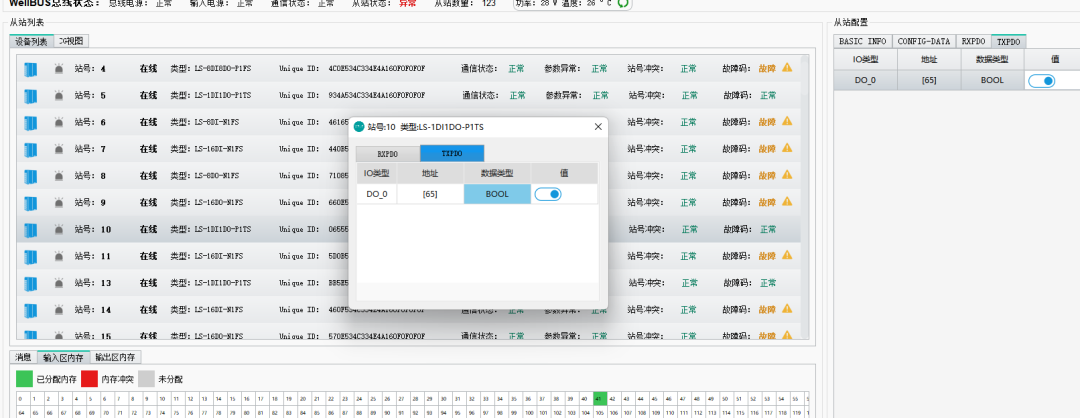Image resolution: width=1080 pixels, height=418 pixels.
Task: Select the TXPDO tab in the station 10 dialog
Action: (x=452, y=154)
